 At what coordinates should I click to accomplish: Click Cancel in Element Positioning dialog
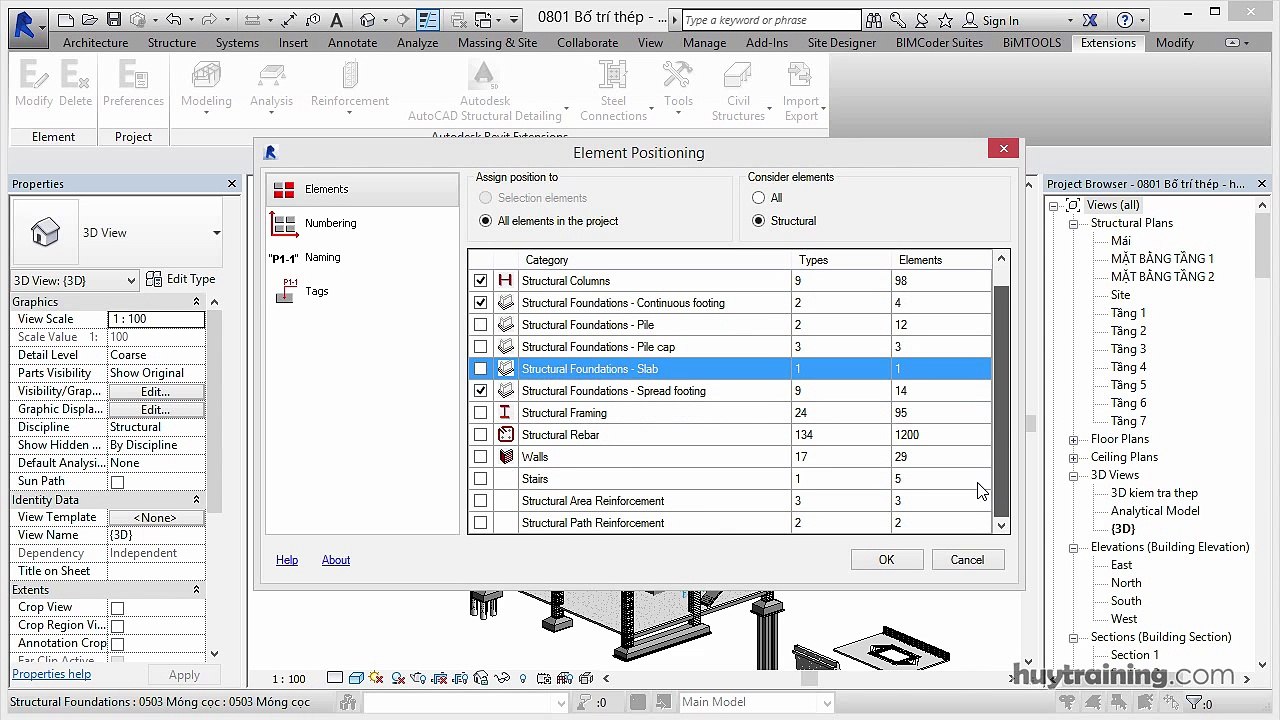tap(967, 560)
